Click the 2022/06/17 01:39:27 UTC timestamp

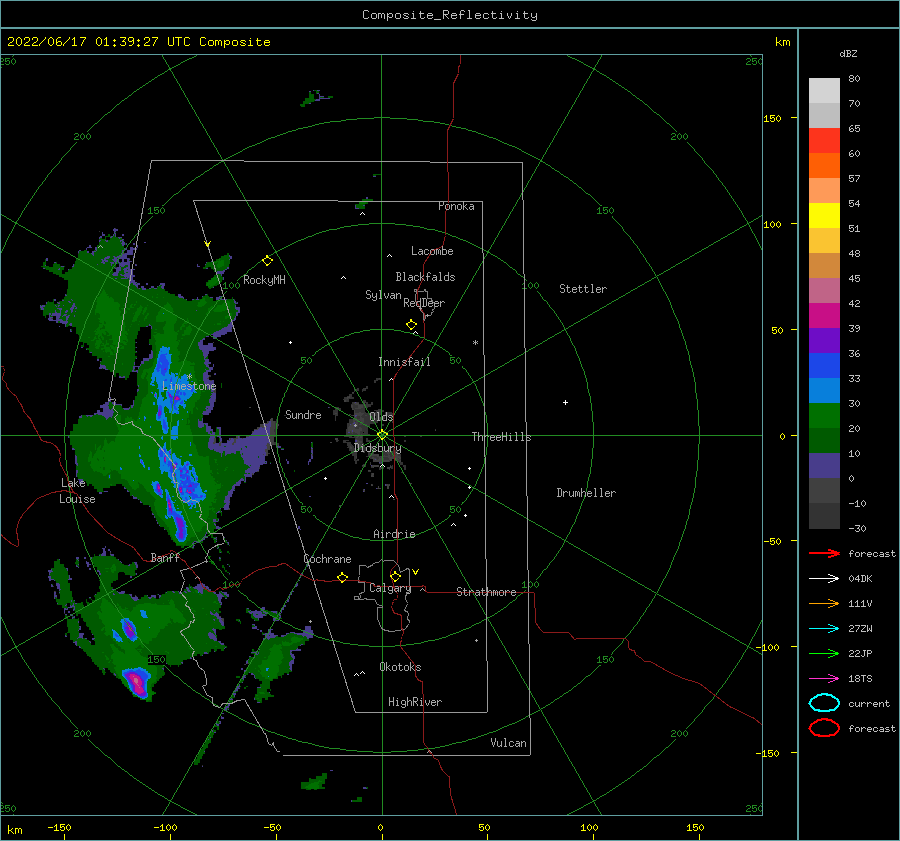coord(138,42)
